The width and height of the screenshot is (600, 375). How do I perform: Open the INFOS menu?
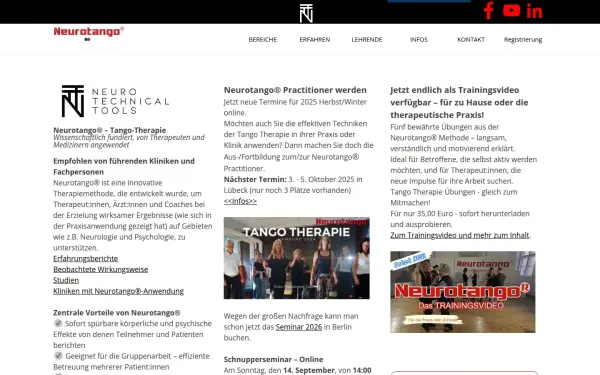pyautogui.click(x=419, y=39)
